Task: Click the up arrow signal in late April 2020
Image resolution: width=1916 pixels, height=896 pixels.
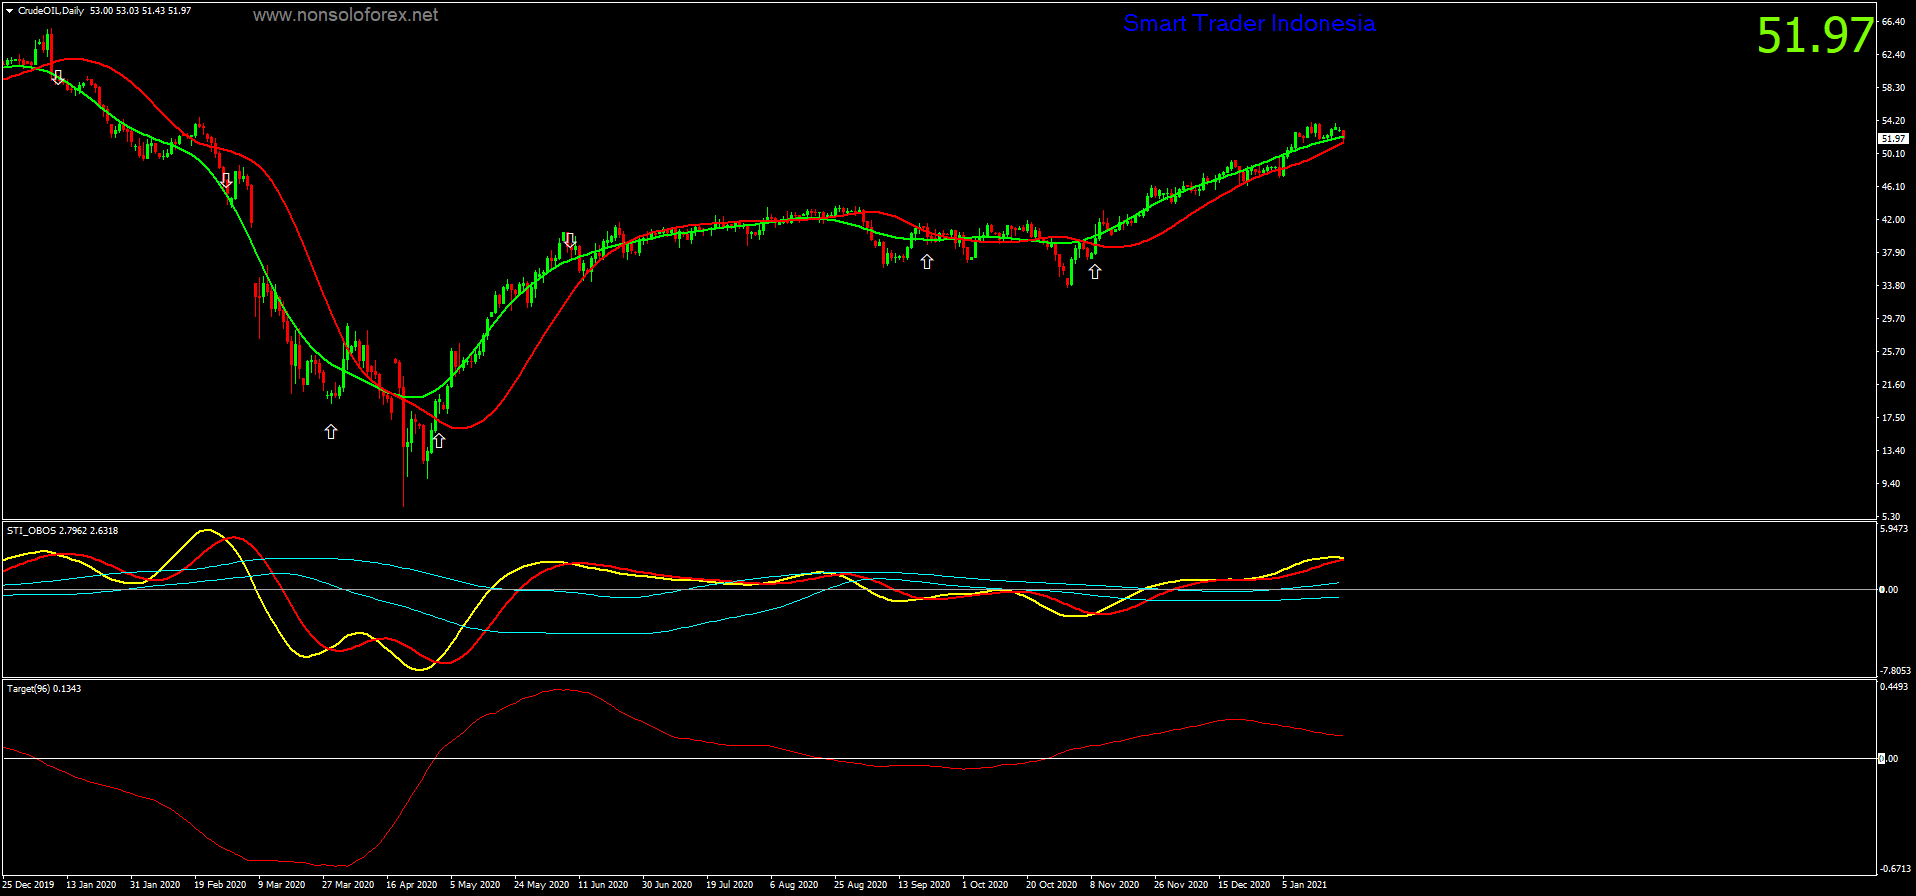Action: pos(438,440)
